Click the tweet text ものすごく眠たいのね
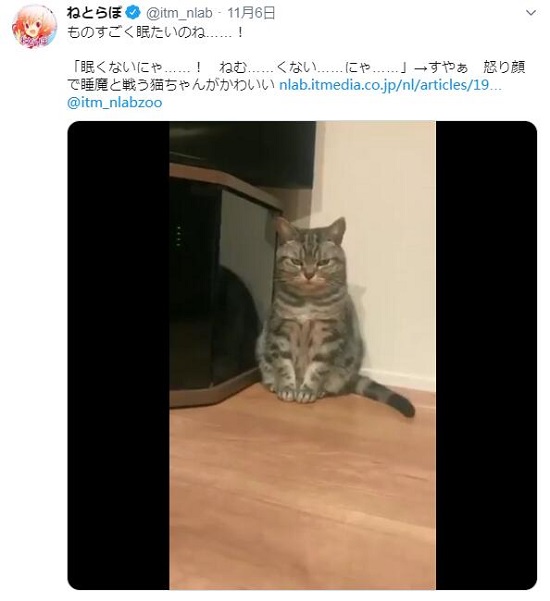550x601 pixels. 136,32
